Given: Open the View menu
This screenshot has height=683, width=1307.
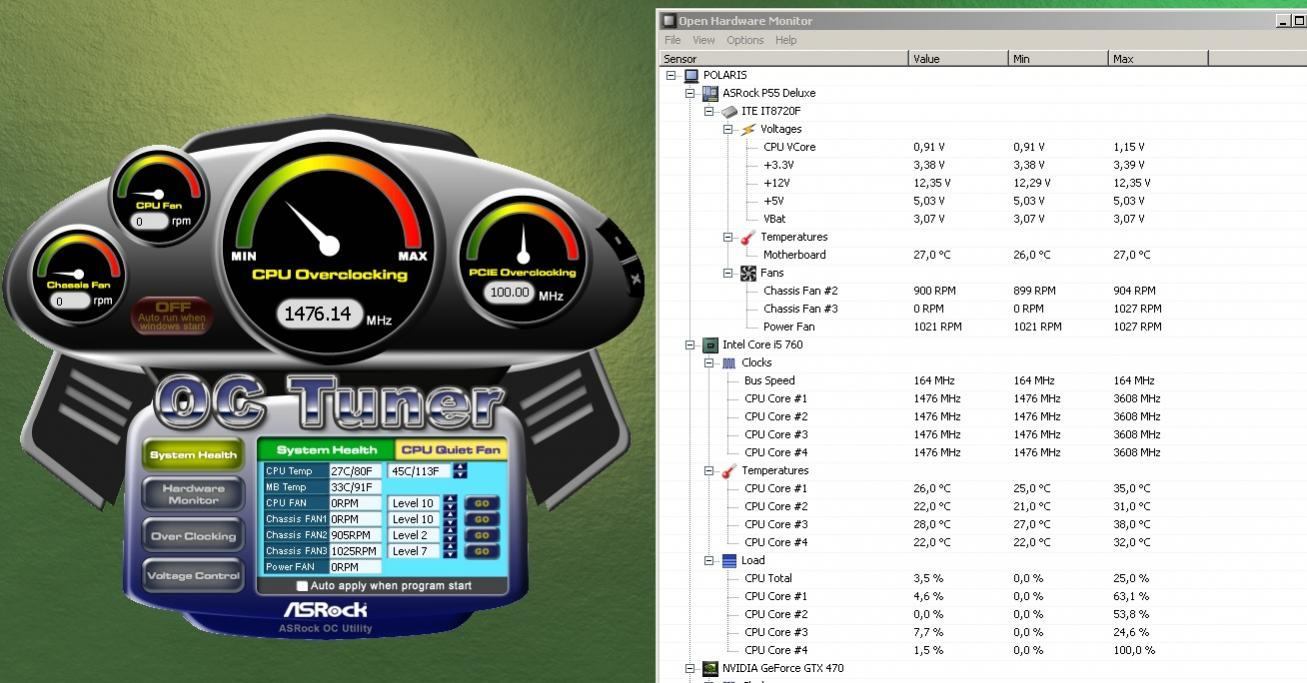Looking at the screenshot, I should point(704,40).
